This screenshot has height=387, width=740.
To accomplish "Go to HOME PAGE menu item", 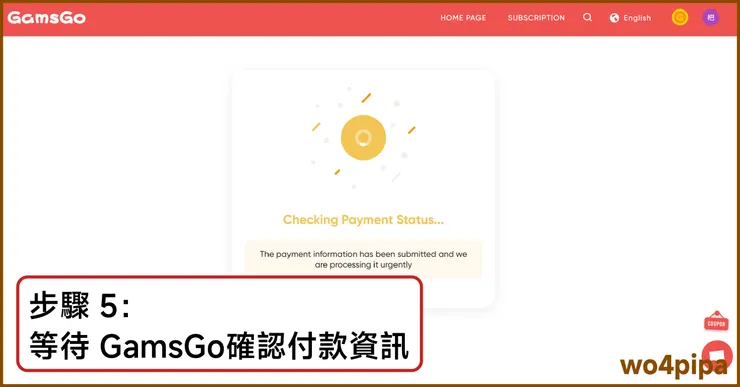I will (x=463, y=18).
